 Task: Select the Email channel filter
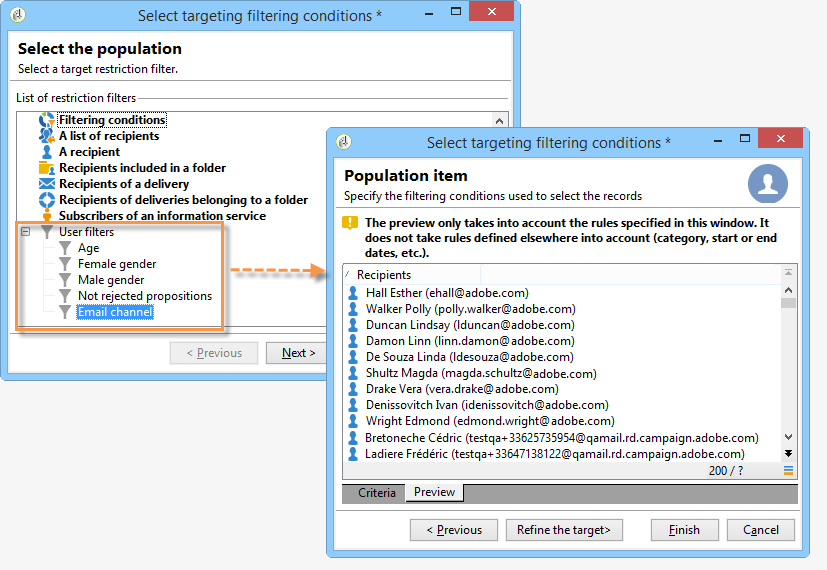115,312
